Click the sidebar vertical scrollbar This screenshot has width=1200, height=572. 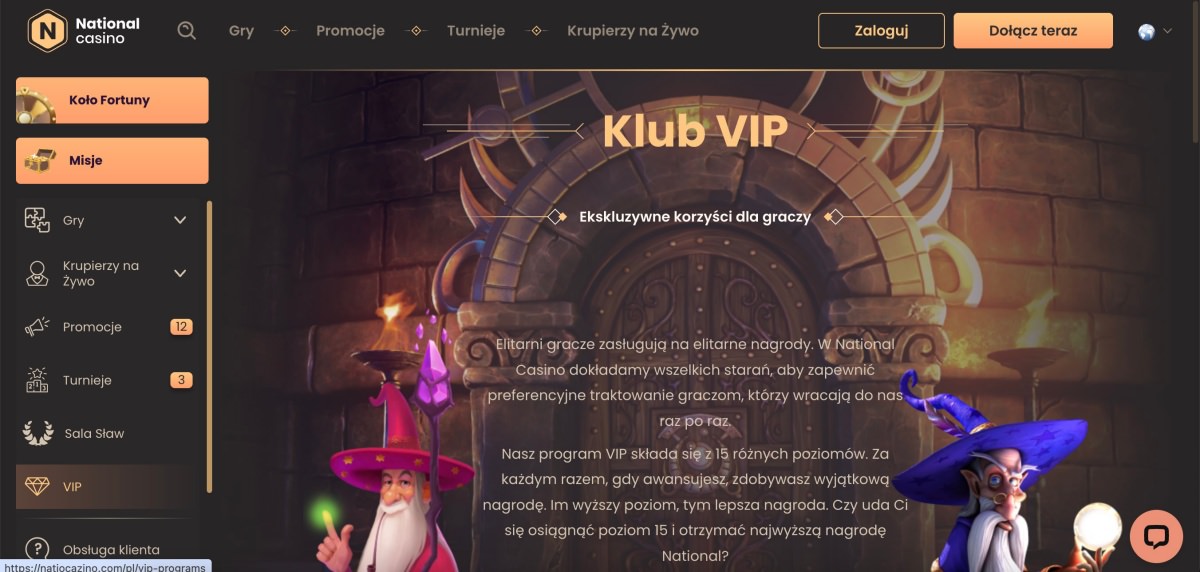point(209,347)
